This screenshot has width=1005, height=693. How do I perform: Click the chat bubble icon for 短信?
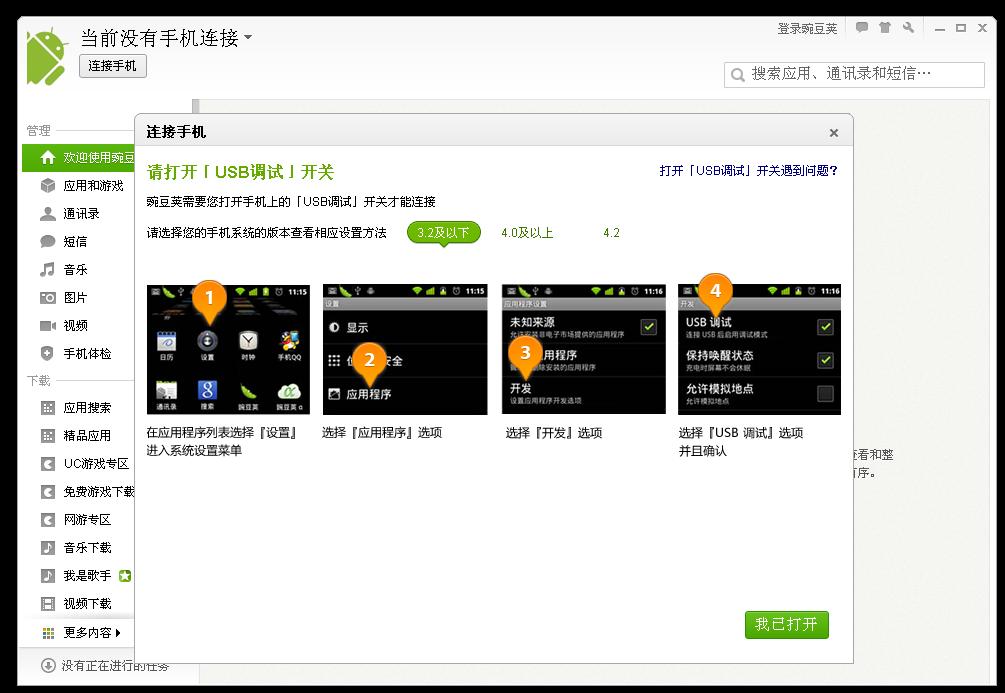[x=47, y=242]
